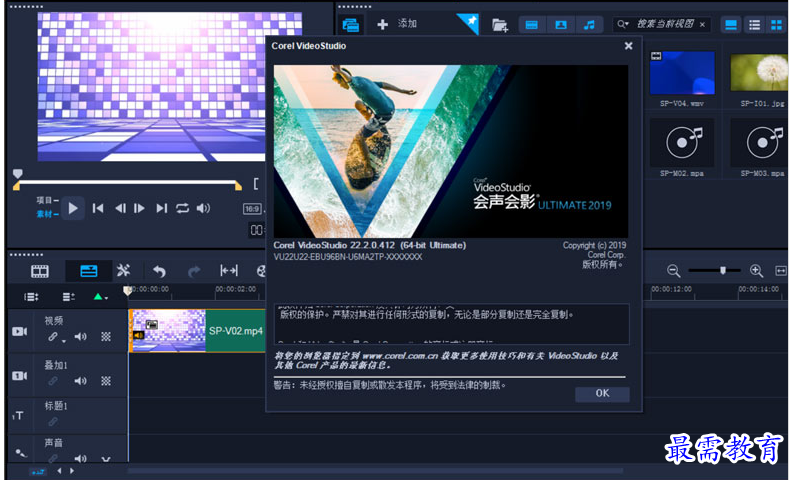Viewport: 789px width, 480px height.
Task: Toggle showing audio files in library
Action: point(589,25)
